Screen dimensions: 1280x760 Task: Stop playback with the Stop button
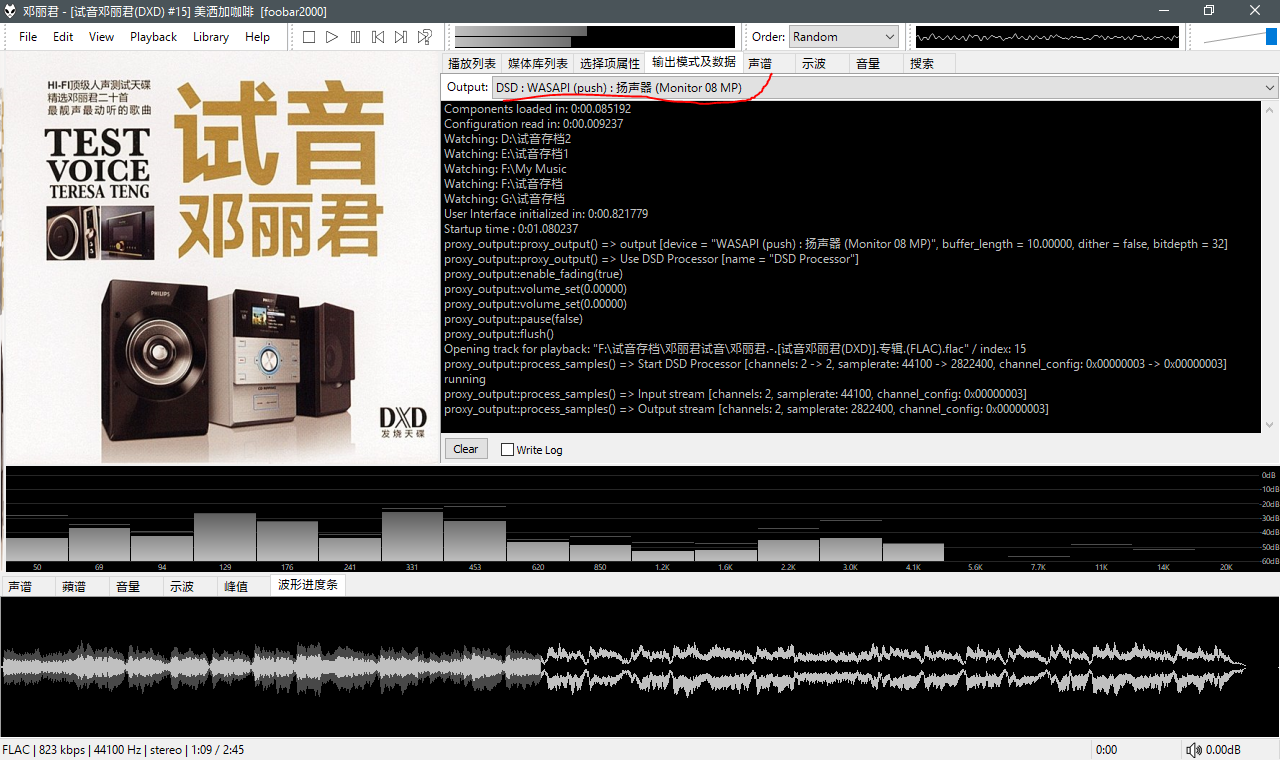309,37
